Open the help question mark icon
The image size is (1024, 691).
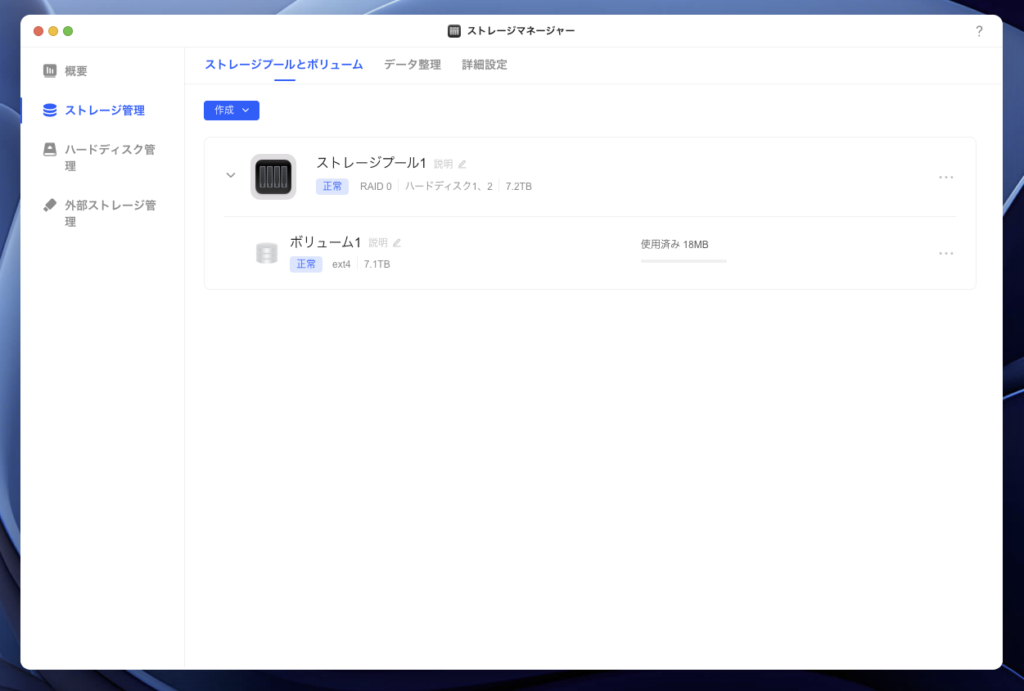pos(979,31)
